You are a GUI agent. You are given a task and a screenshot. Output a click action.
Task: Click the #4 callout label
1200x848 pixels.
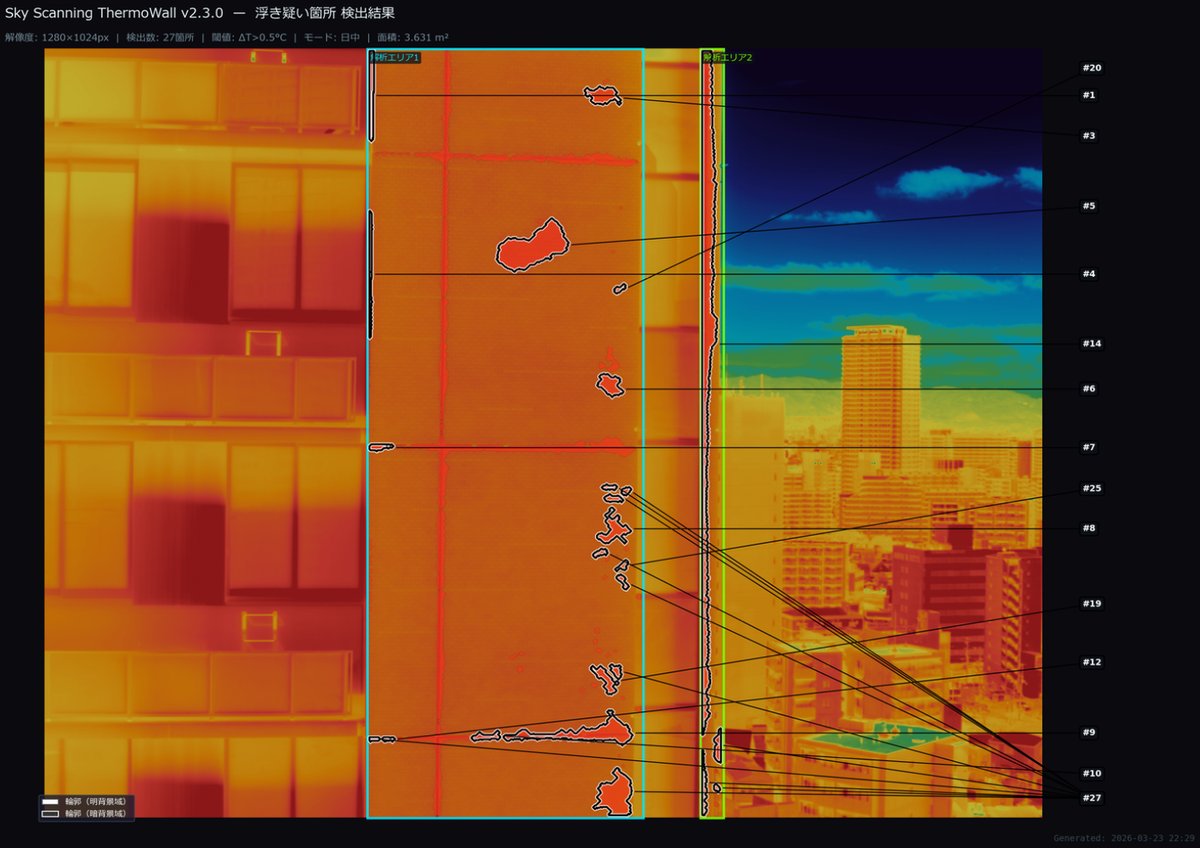coord(1089,274)
